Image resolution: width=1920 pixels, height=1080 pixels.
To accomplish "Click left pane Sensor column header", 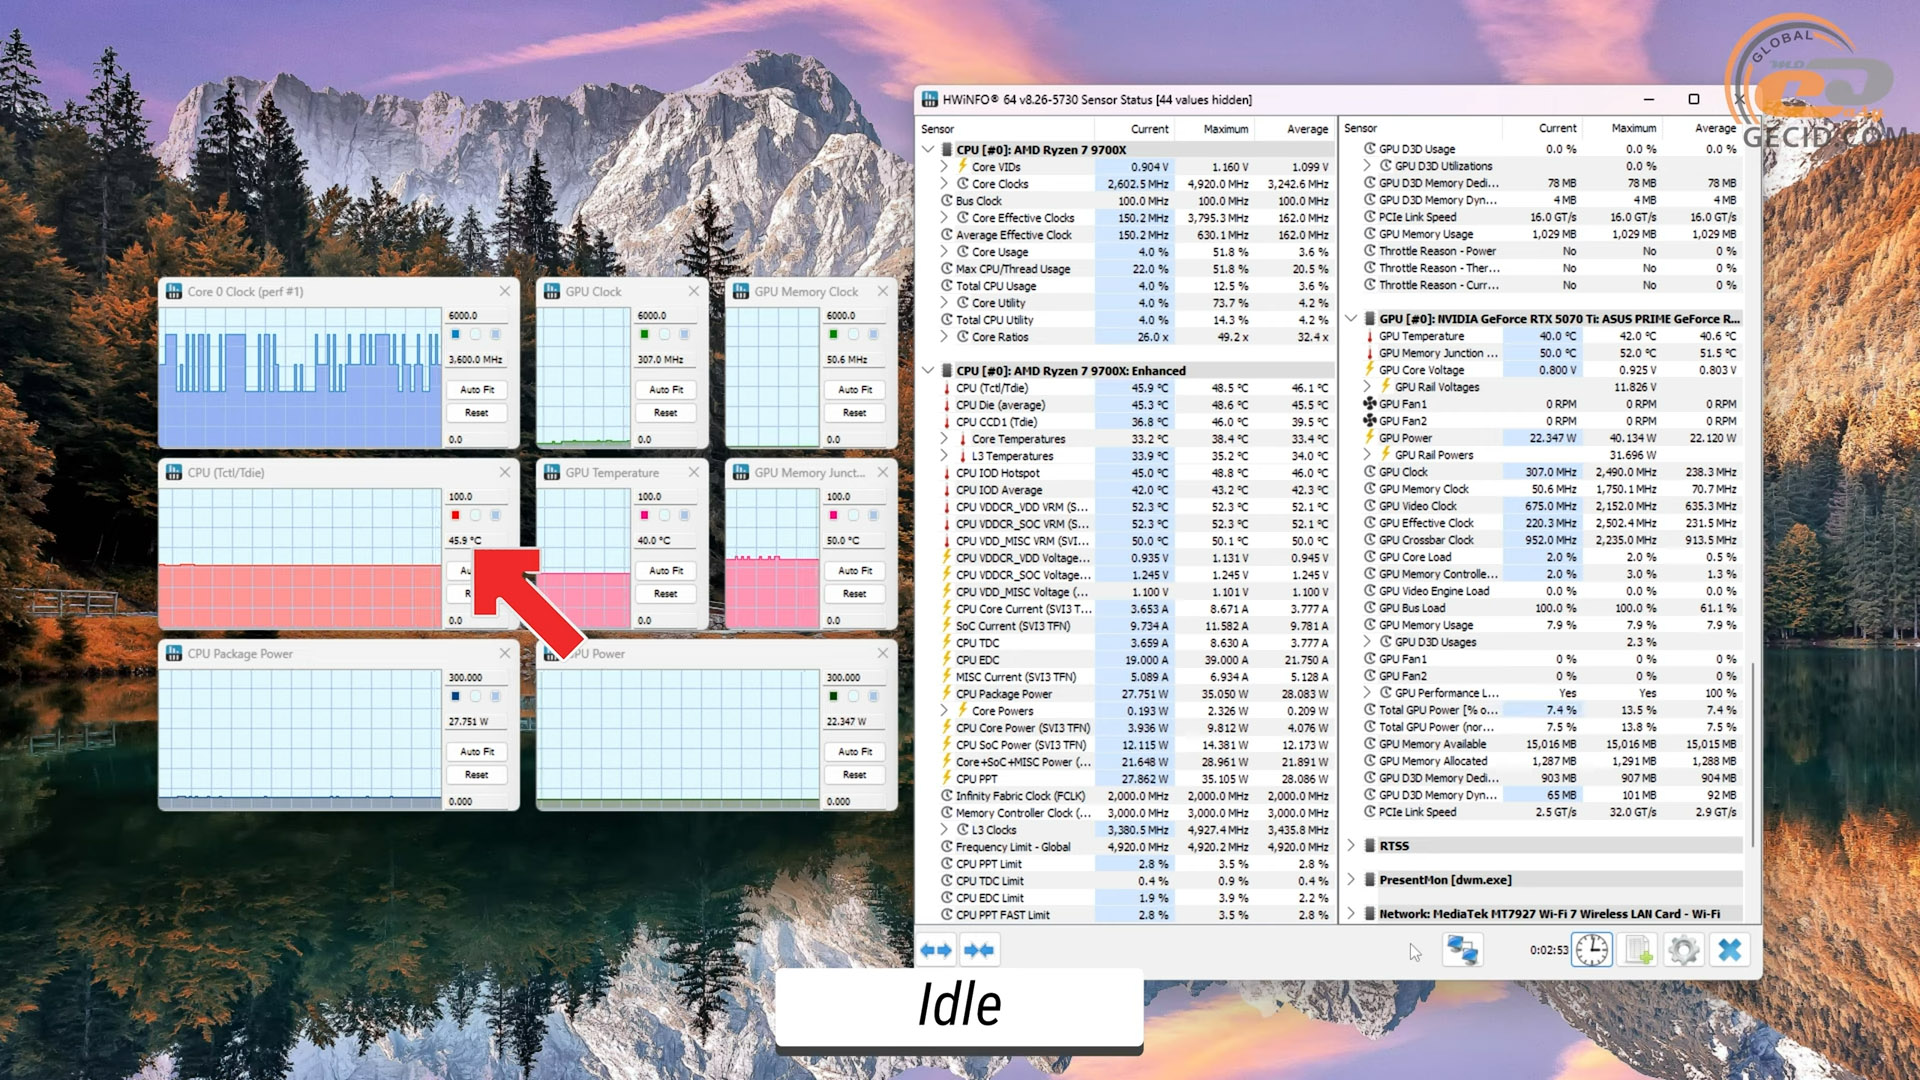I will pyautogui.click(x=1005, y=129).
